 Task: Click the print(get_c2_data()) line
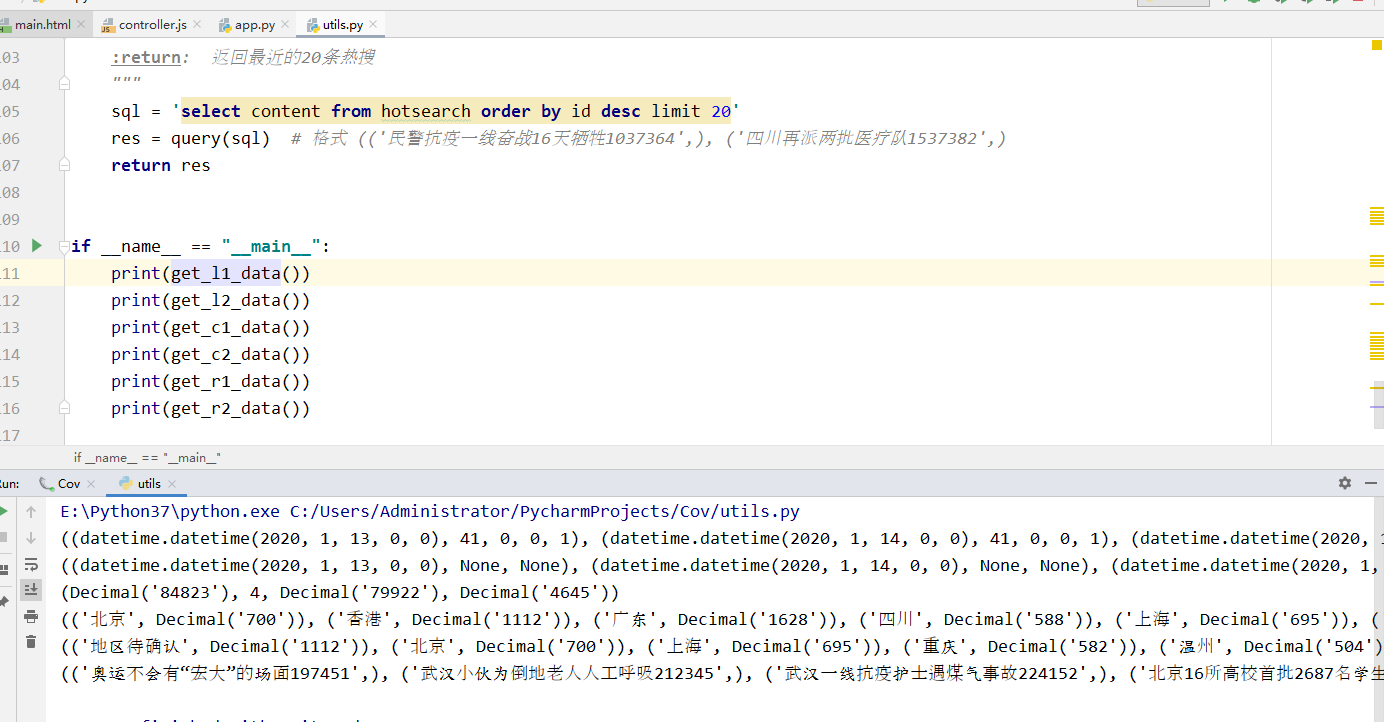pyautogui.click(x=211, y=354)
